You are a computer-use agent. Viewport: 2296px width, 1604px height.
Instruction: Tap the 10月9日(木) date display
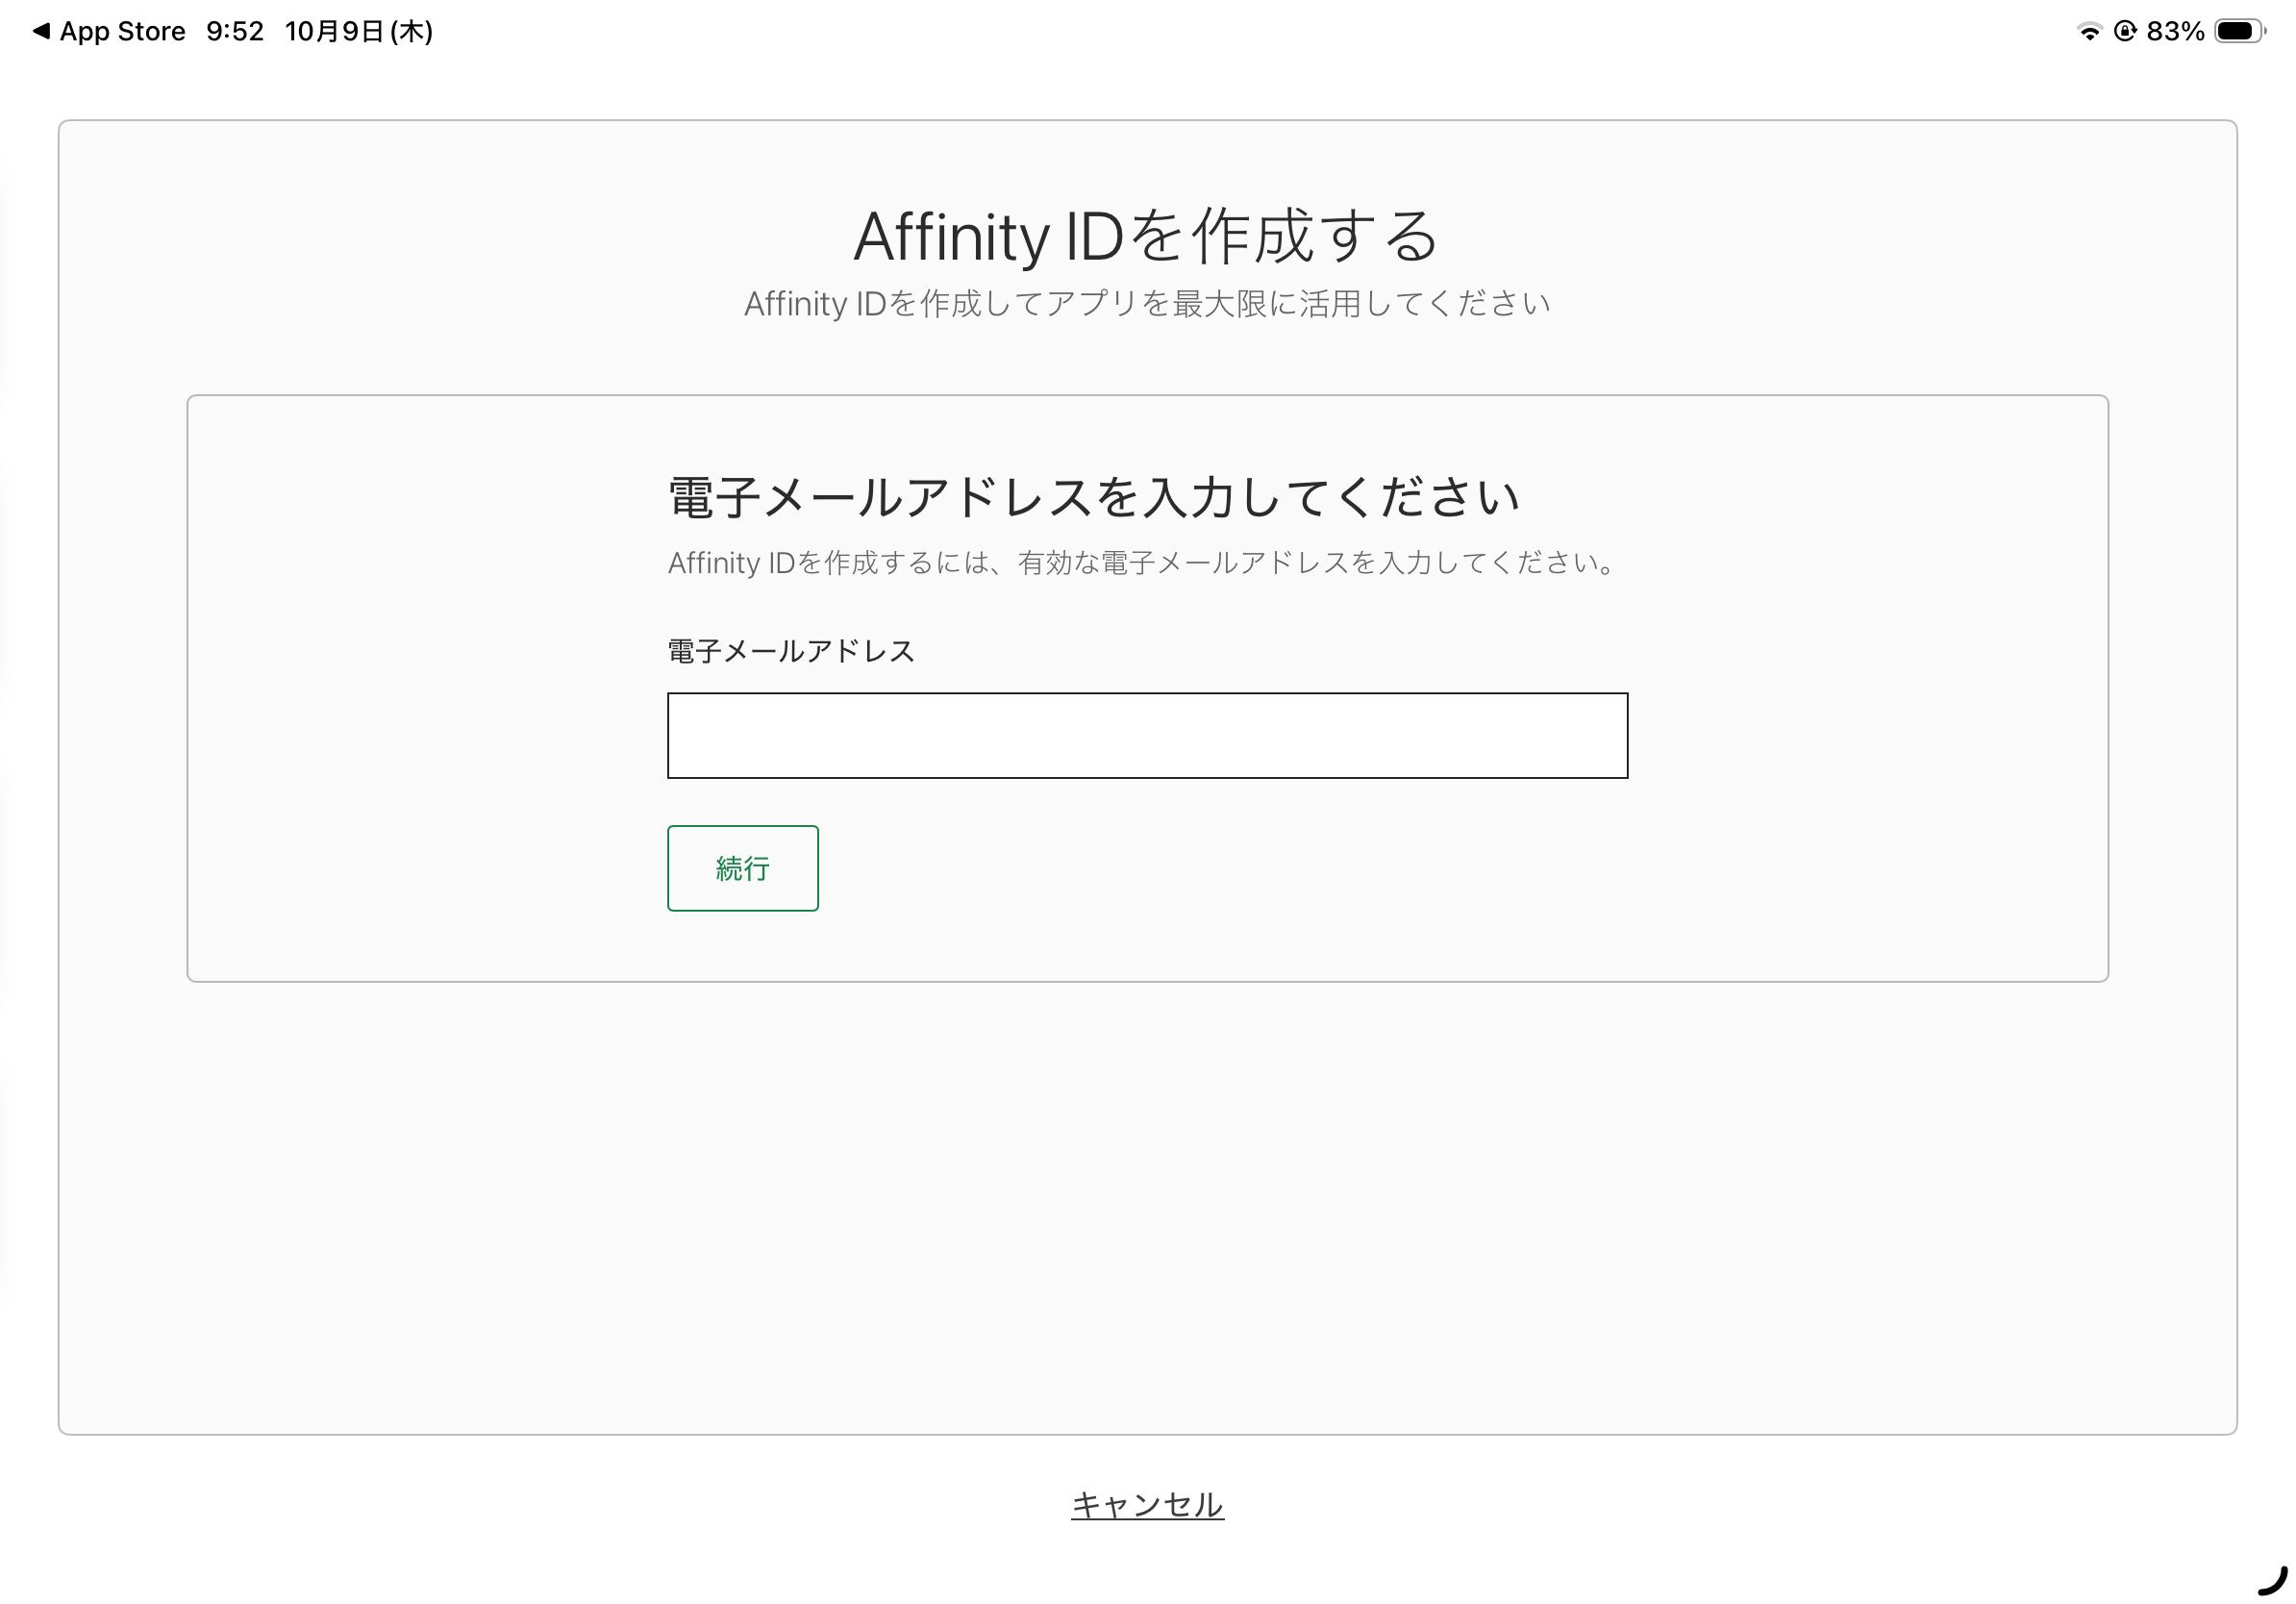358,32
